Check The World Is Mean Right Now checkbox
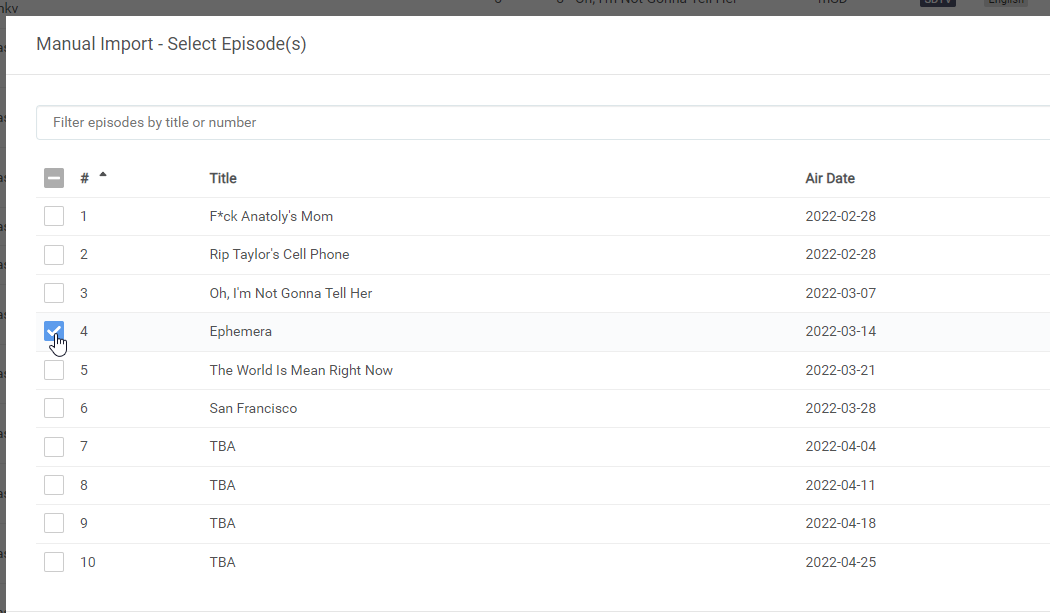 tap(54, 370)
